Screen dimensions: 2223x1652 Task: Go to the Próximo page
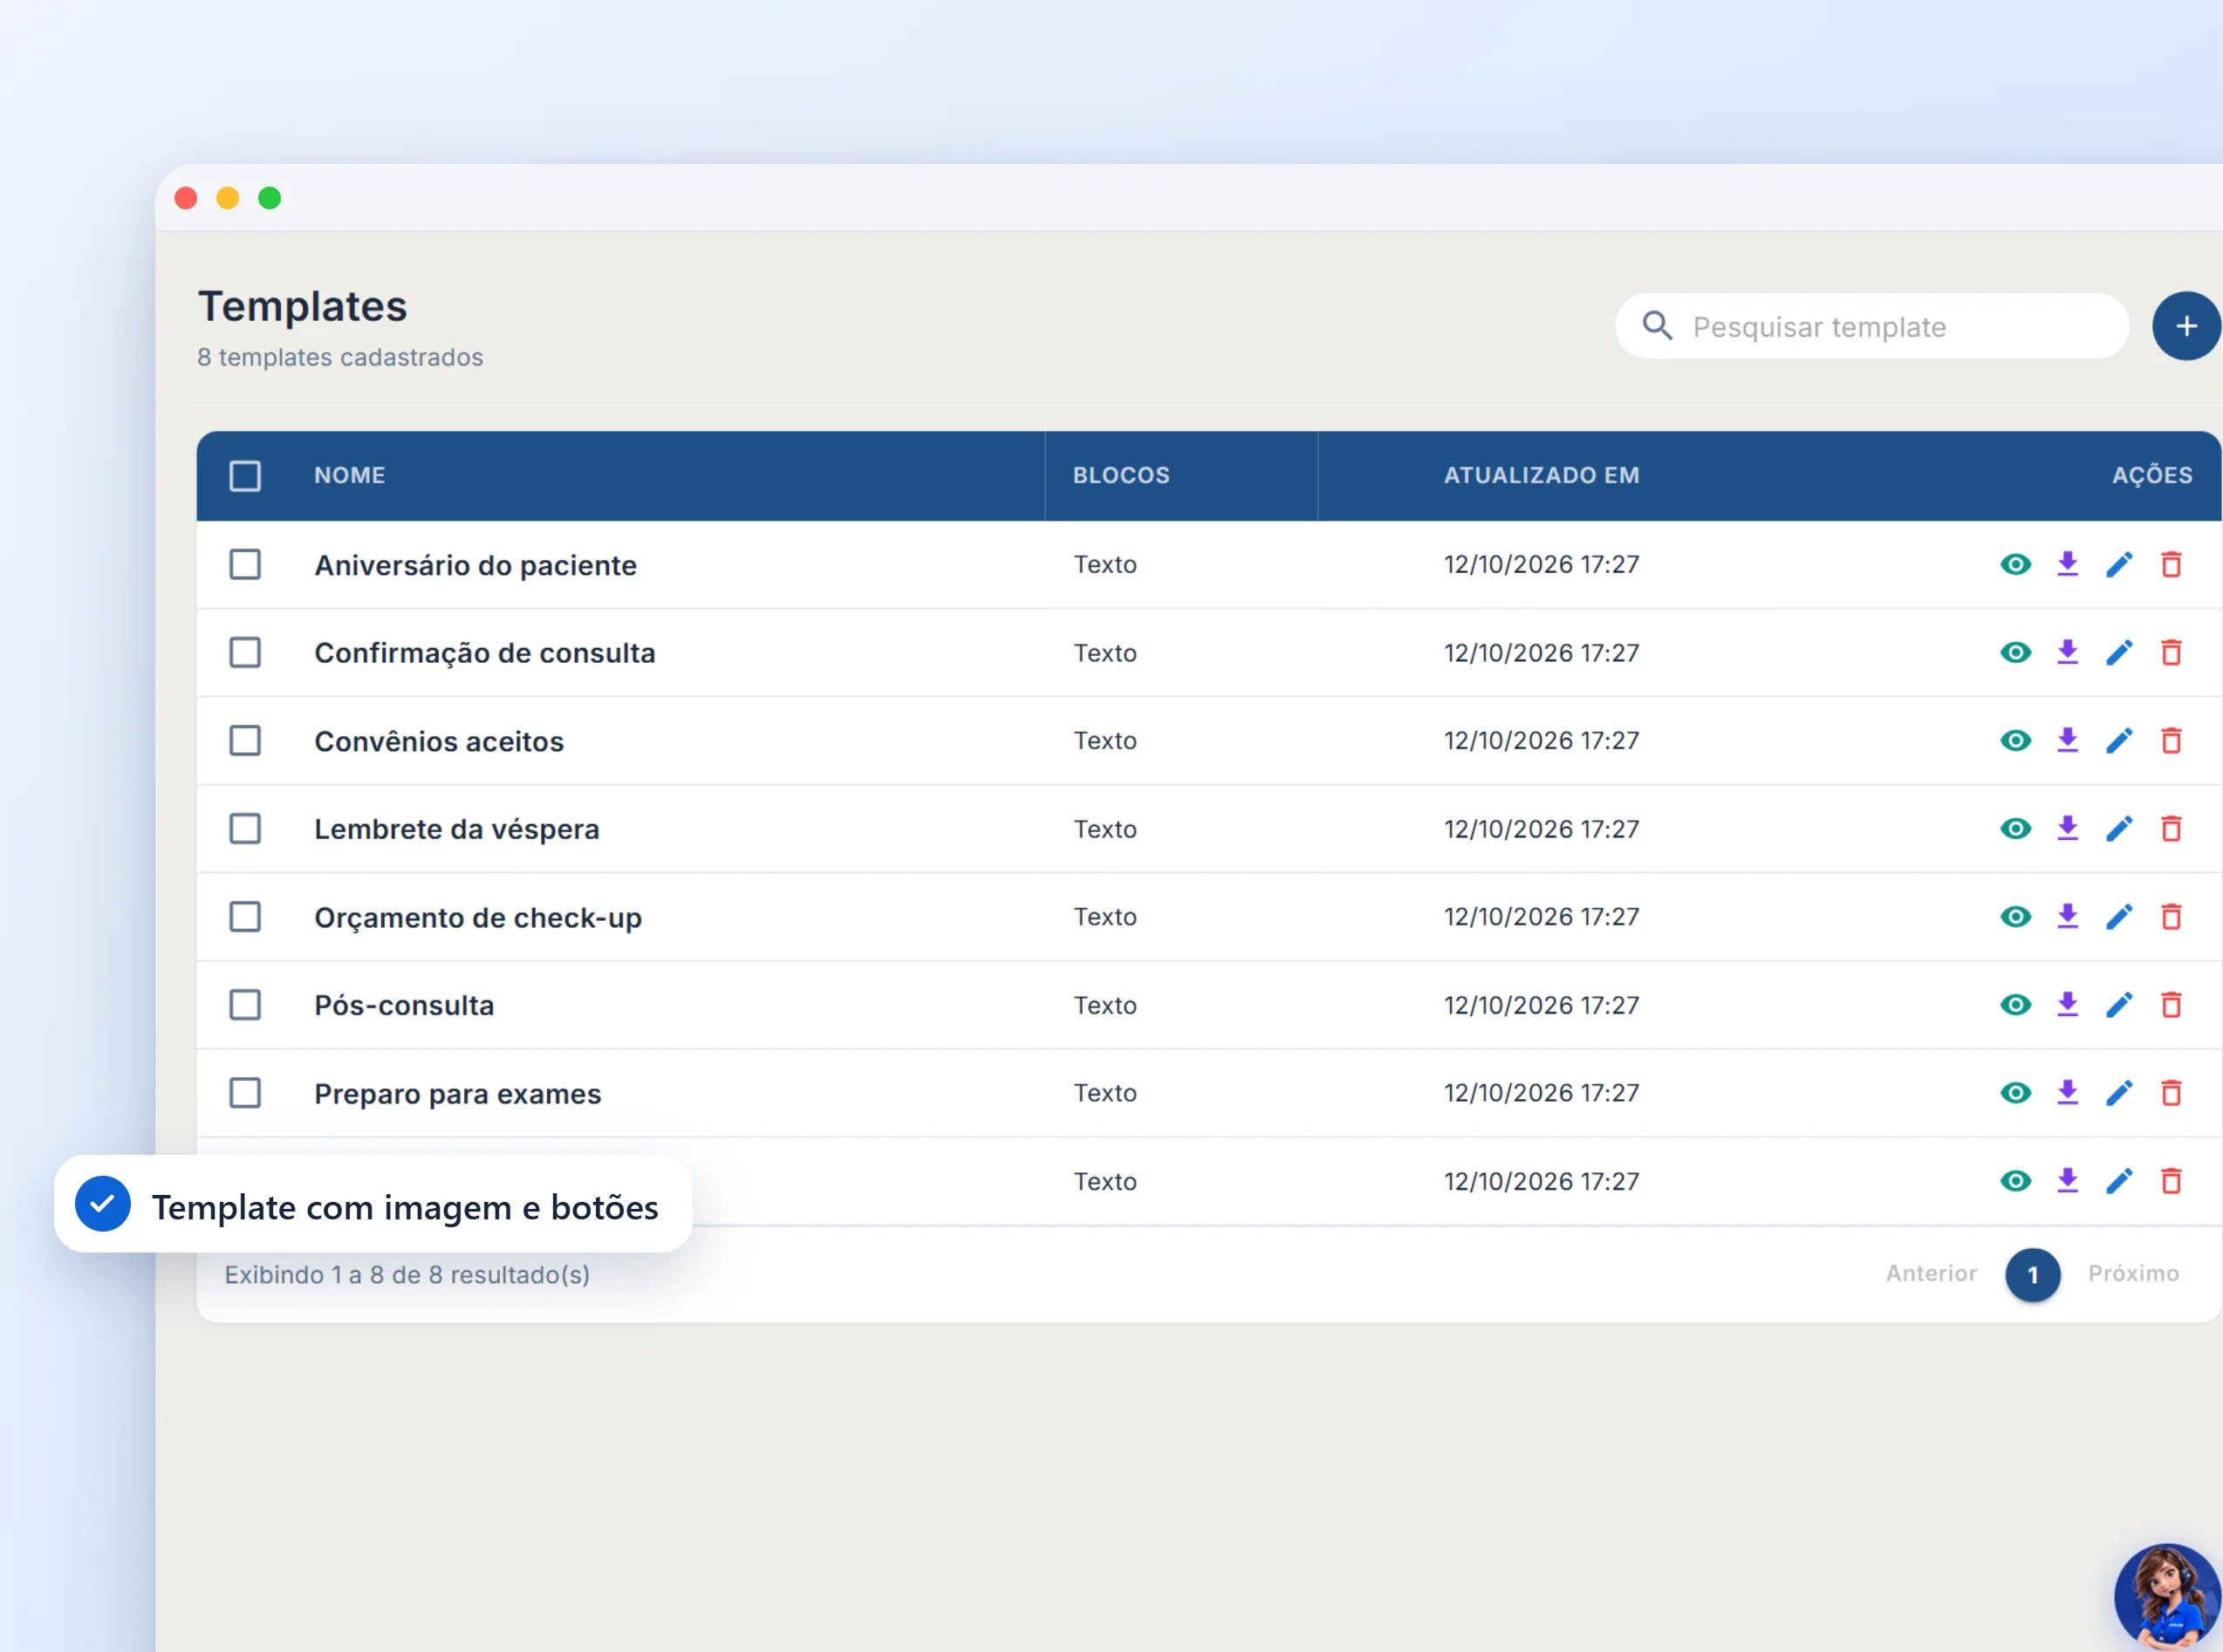pos(2132,1273)
